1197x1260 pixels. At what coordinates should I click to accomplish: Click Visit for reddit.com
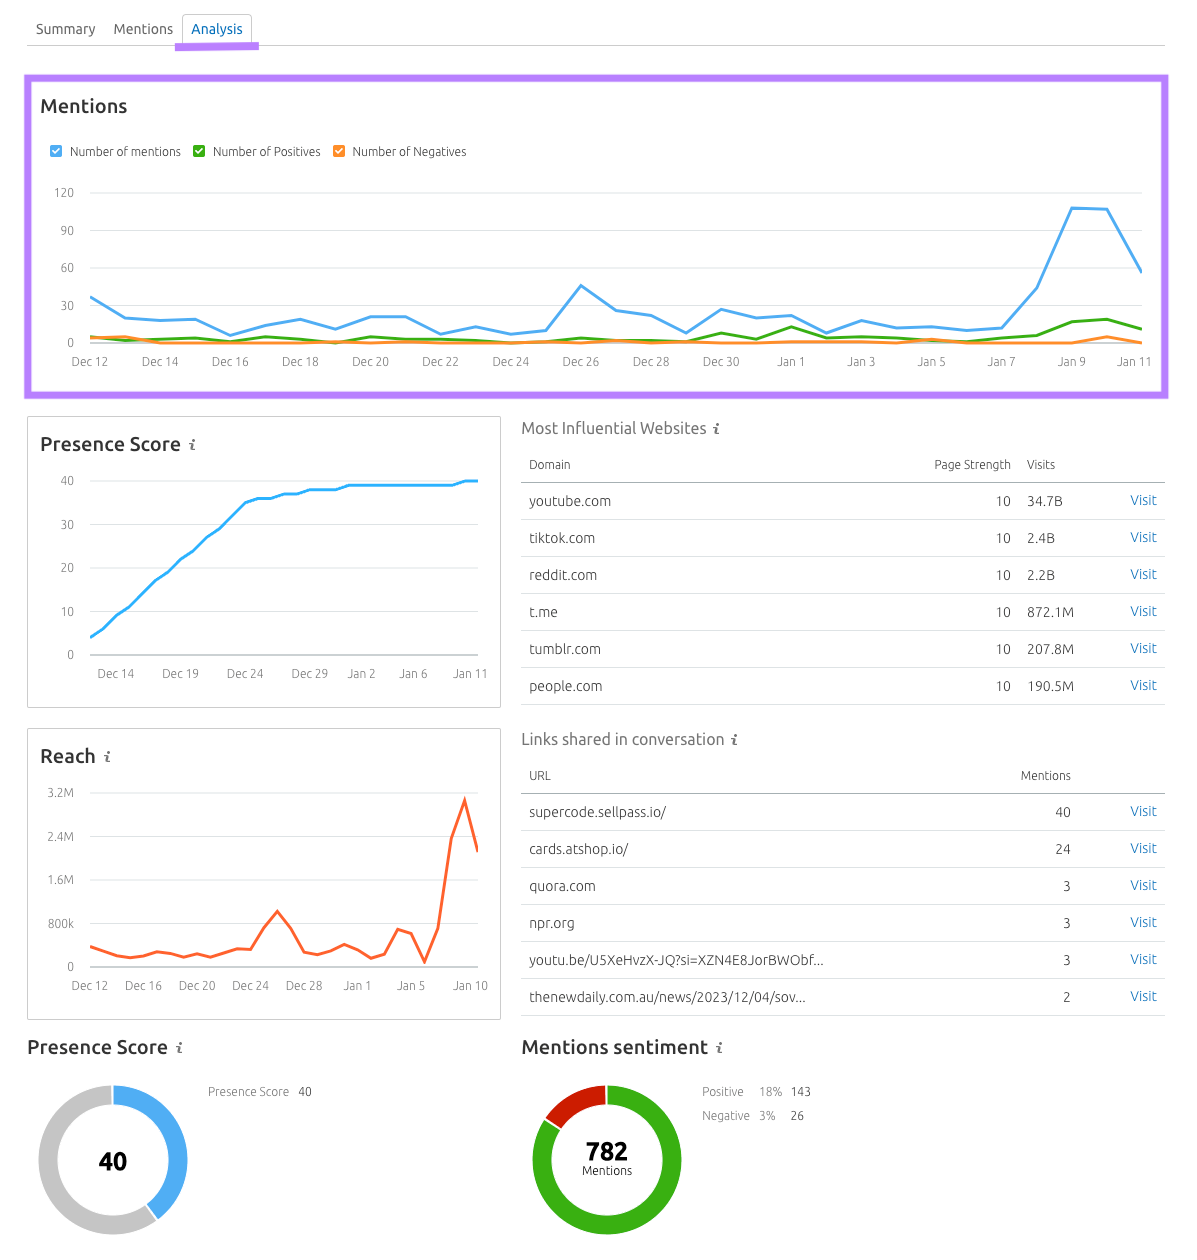tap(1143, 575)
